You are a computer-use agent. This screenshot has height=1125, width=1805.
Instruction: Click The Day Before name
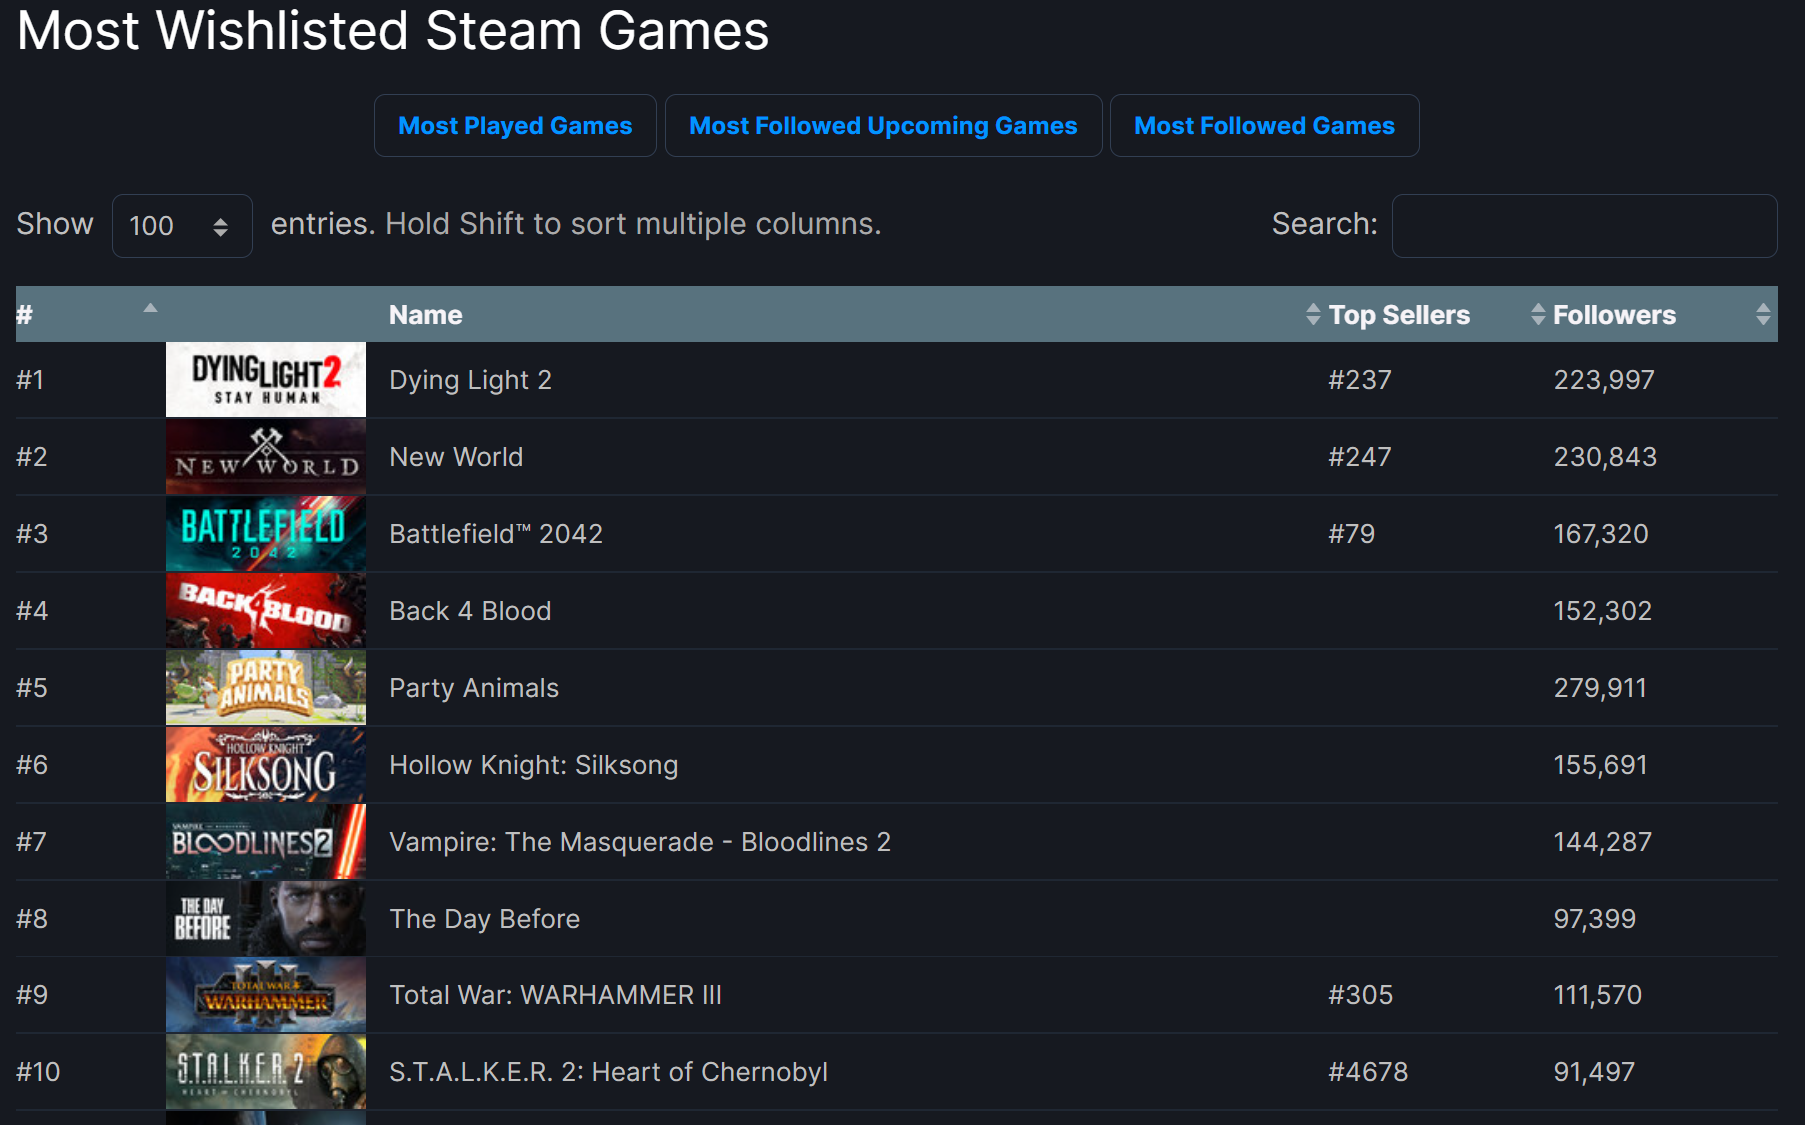485,919
